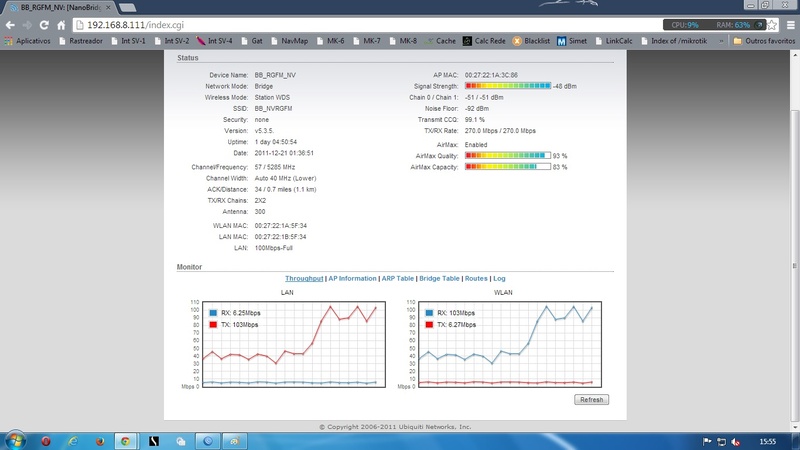Image resolution: width=800 pixels, height=450 pixels.
Task: Open the Int SV-4 bookmark
Action: pos(215,41)
